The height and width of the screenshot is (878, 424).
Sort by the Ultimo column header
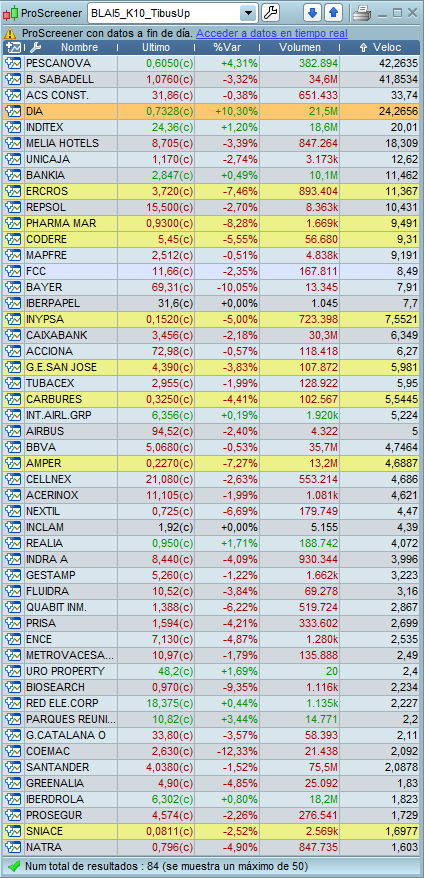click(x=156, y=48)
